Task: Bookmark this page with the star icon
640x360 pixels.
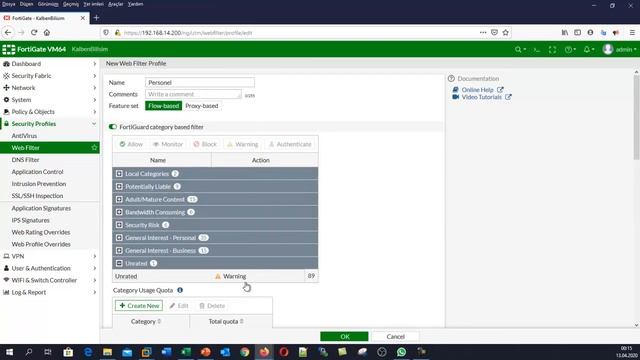Action: [506, 32]
